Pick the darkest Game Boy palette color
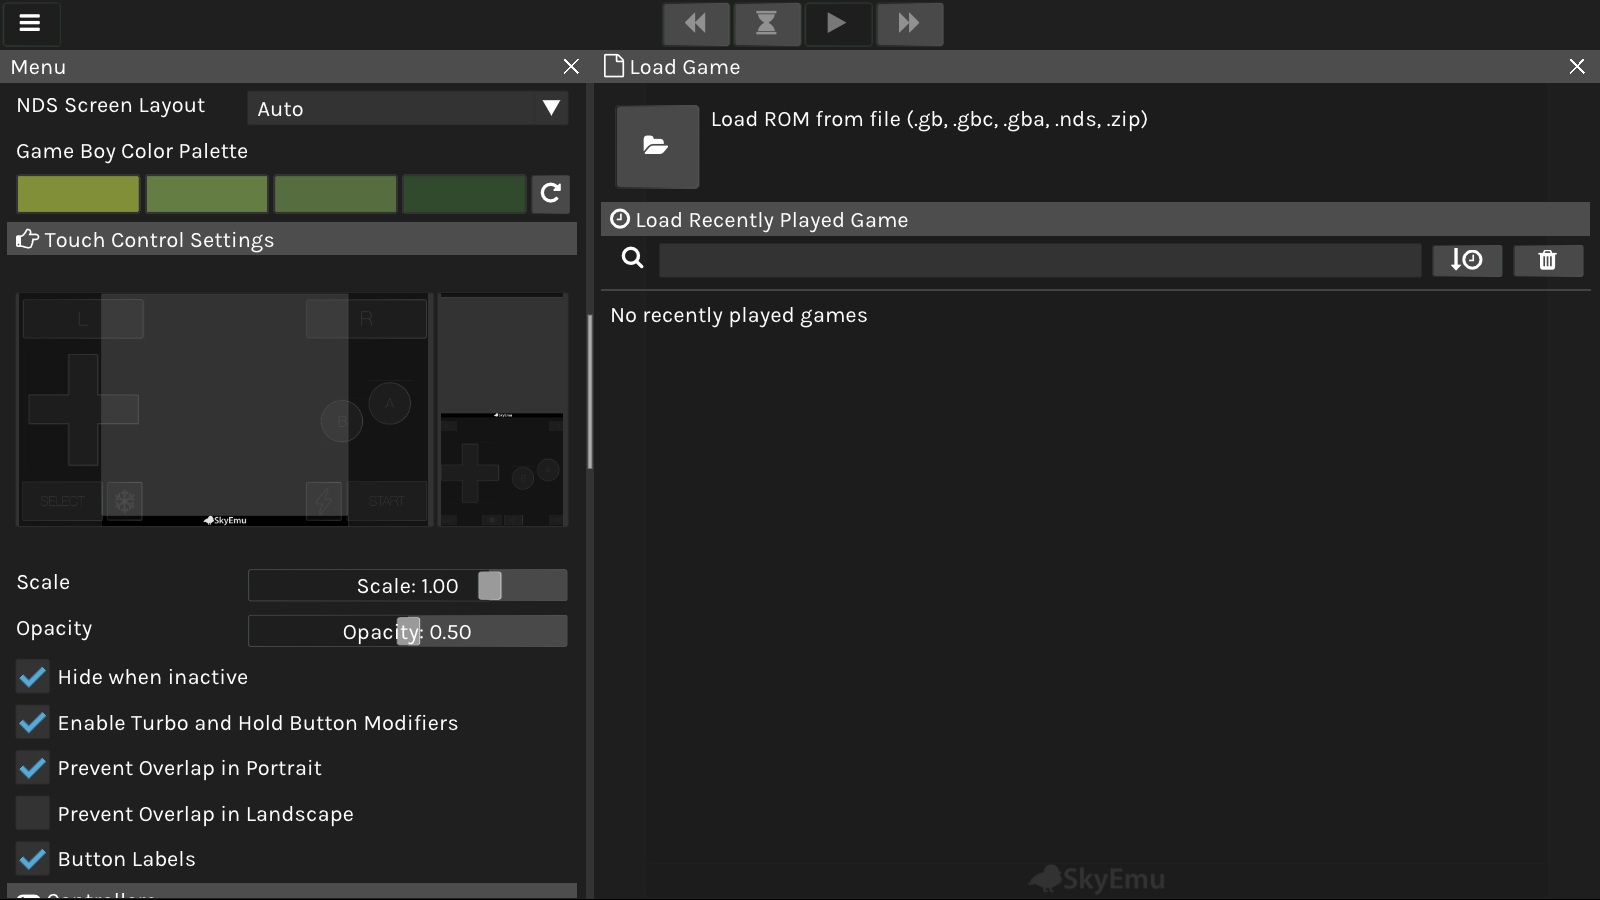Image resolution: width=1600 pixels, height=900 pixels. coord(464,194)
